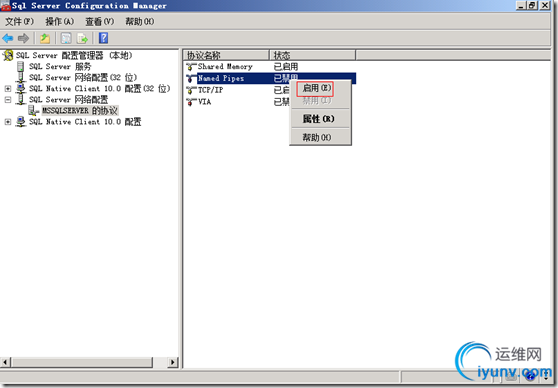Screen dimensions: 558x388
Task: Click the MSSQLSERVER 的协议 node icon
Action: point(33,111)
